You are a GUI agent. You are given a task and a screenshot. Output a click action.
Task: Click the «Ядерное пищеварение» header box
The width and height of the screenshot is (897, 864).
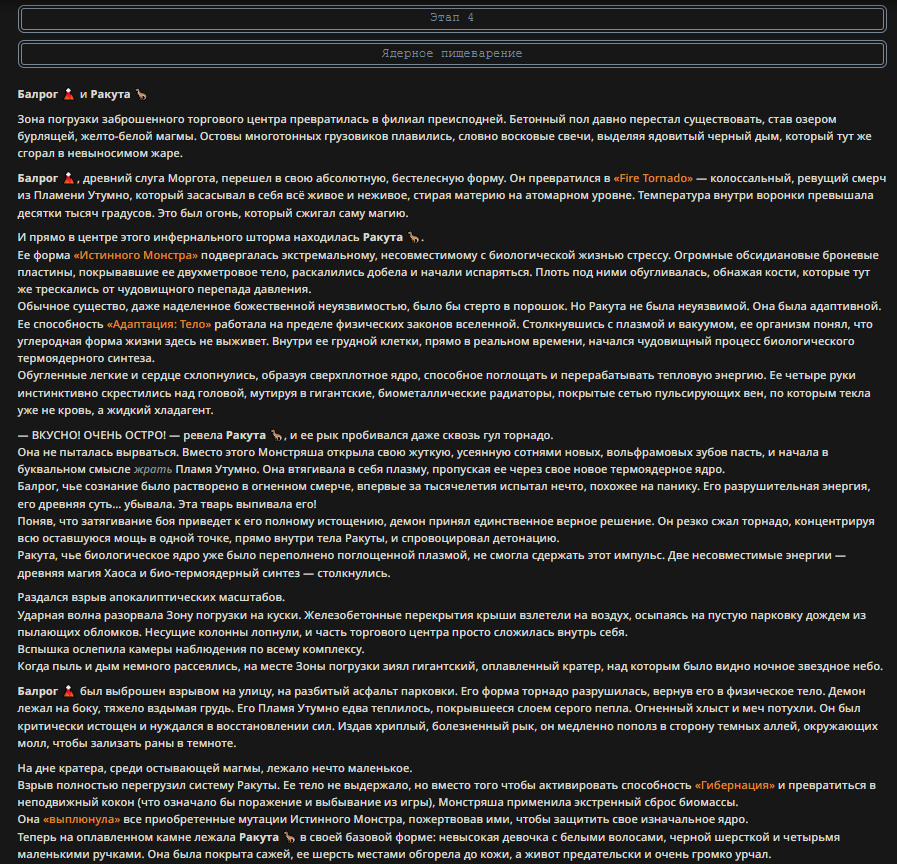452,54
